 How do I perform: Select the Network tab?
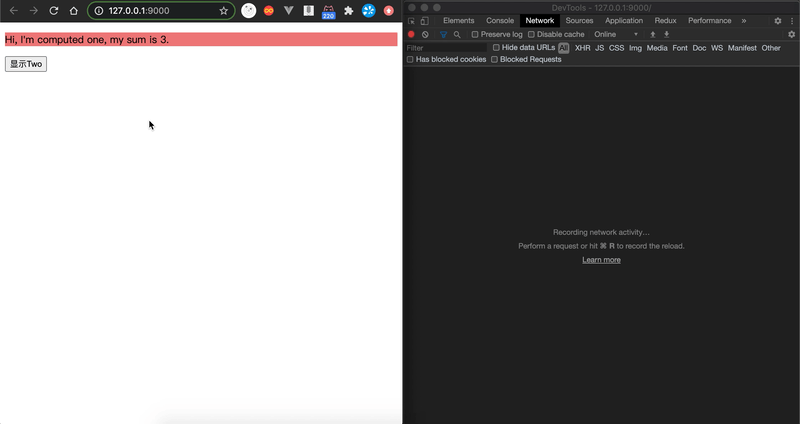click(540, 20)
